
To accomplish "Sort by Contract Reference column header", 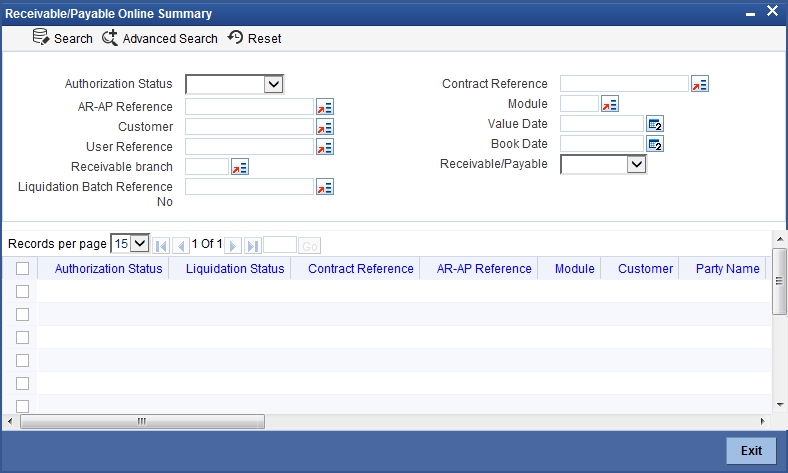I will click(x=361, y=269).
